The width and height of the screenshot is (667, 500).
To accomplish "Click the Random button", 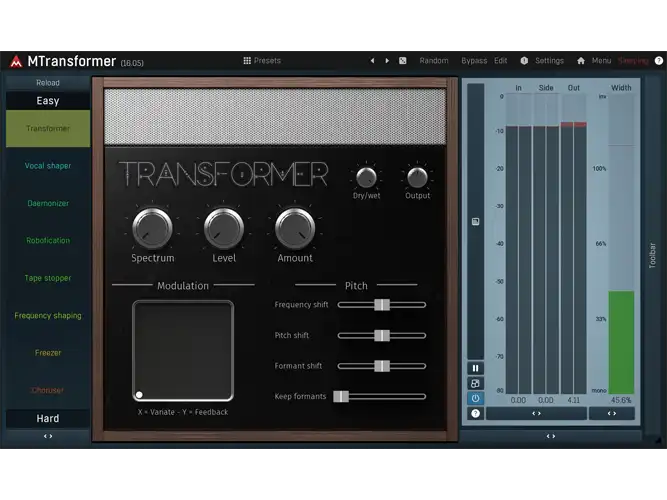I will click(x=434, y=61).
